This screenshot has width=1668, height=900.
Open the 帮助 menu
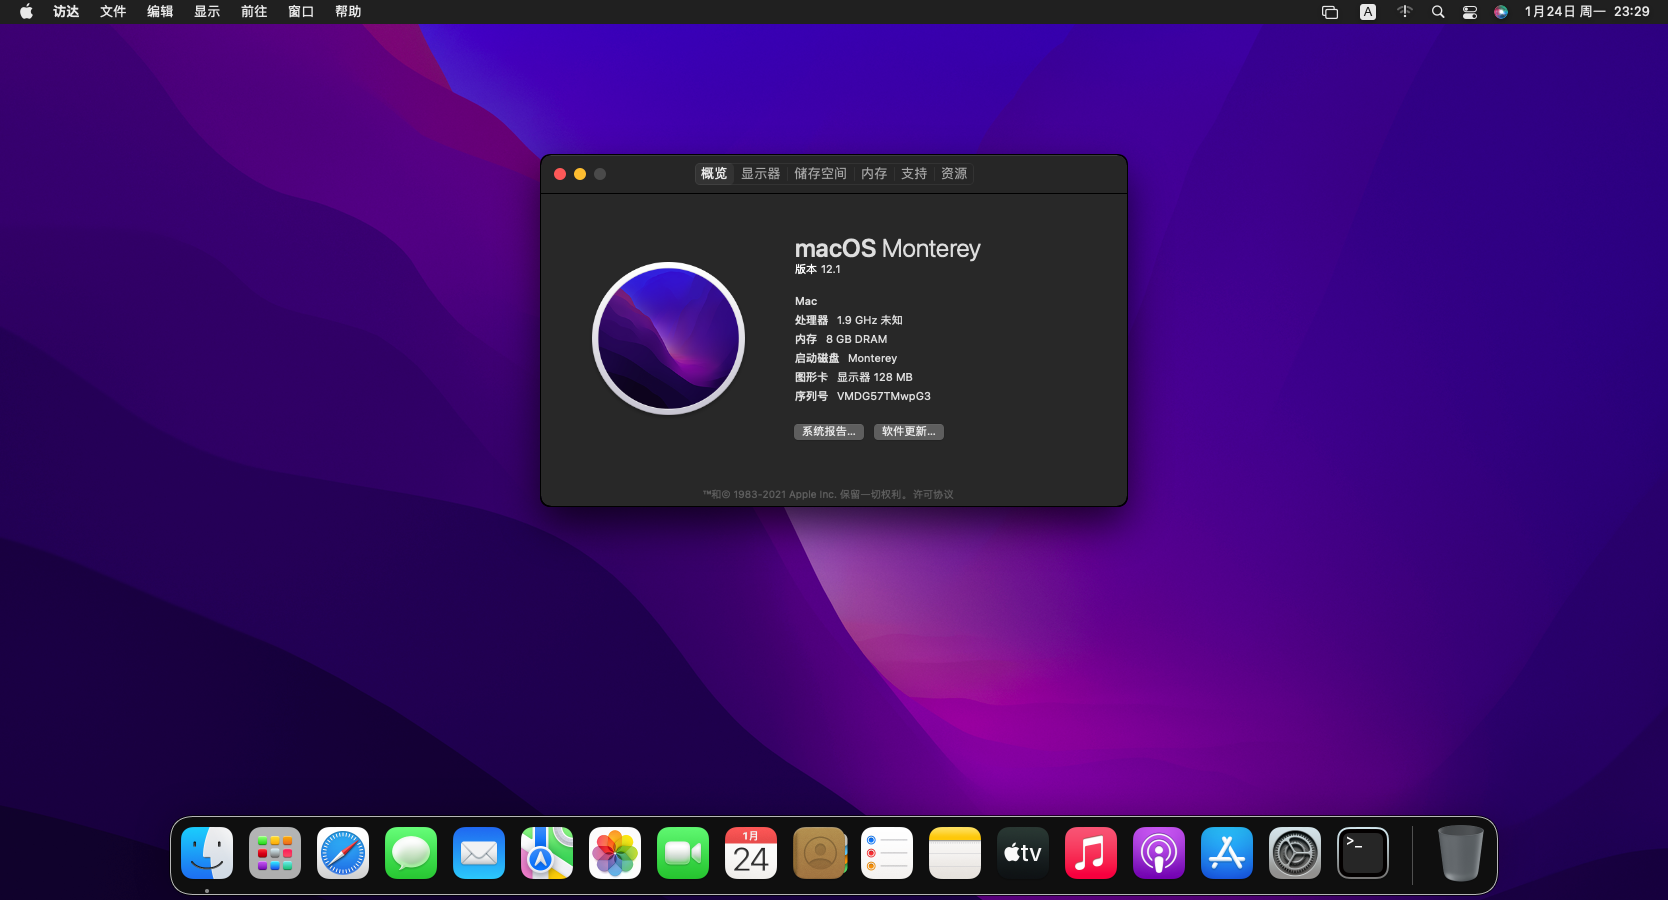click(348, 12)
